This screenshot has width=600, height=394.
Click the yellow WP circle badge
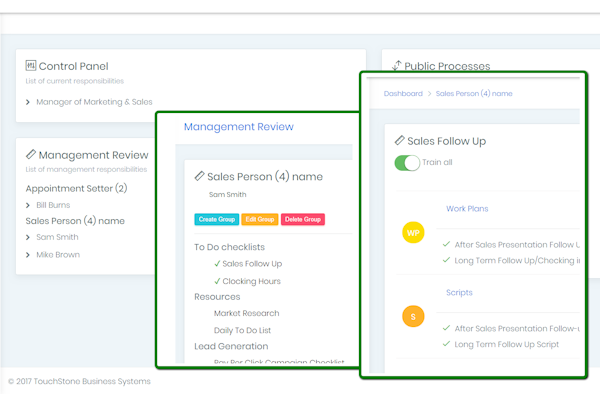pyautogui.click(x=413, y=233)
